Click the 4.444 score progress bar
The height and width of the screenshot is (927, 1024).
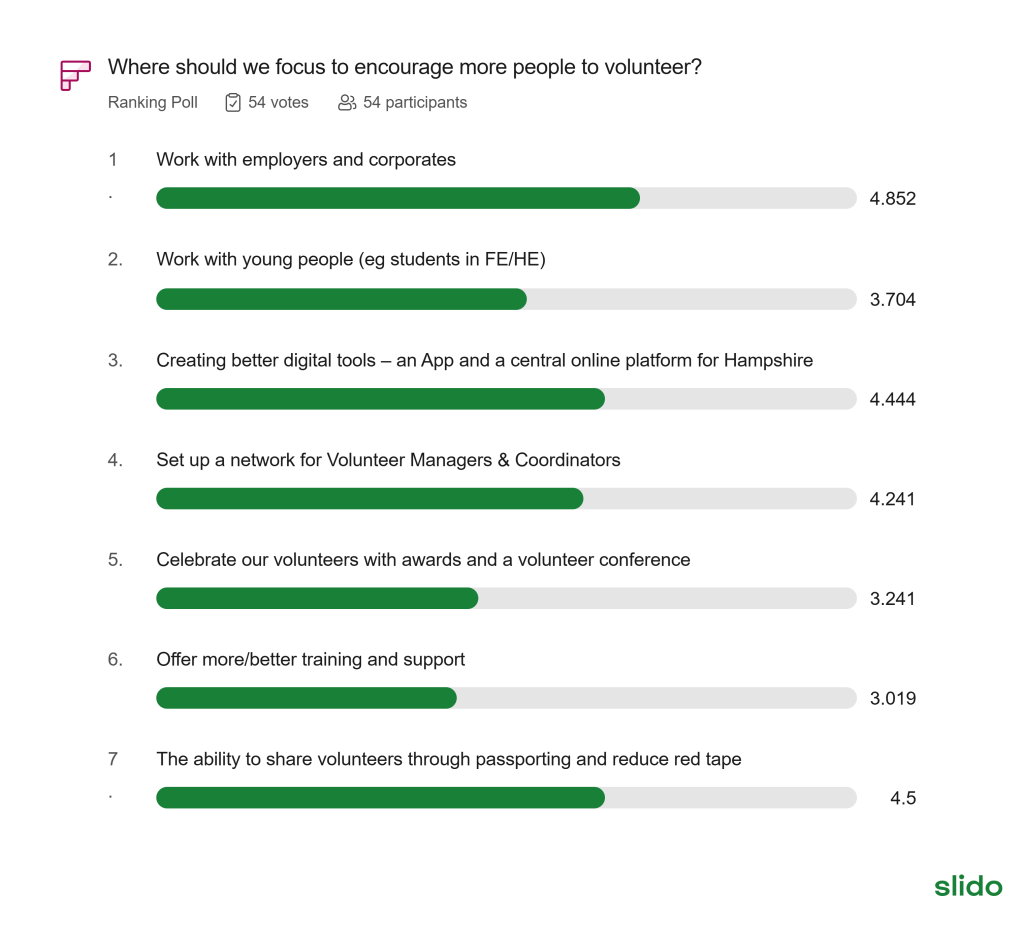click(505, 399)
